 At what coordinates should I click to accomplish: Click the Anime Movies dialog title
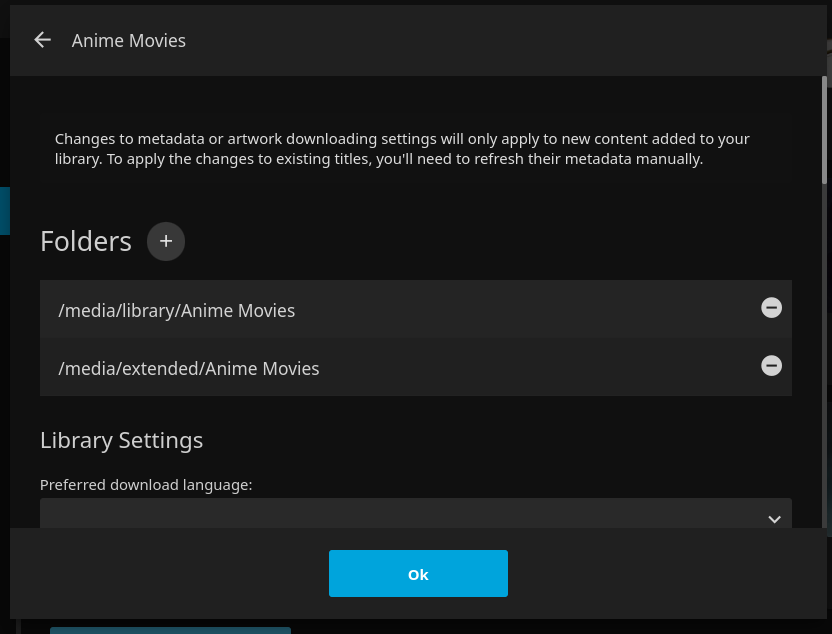pyautogui.click(x=129, y=41)
